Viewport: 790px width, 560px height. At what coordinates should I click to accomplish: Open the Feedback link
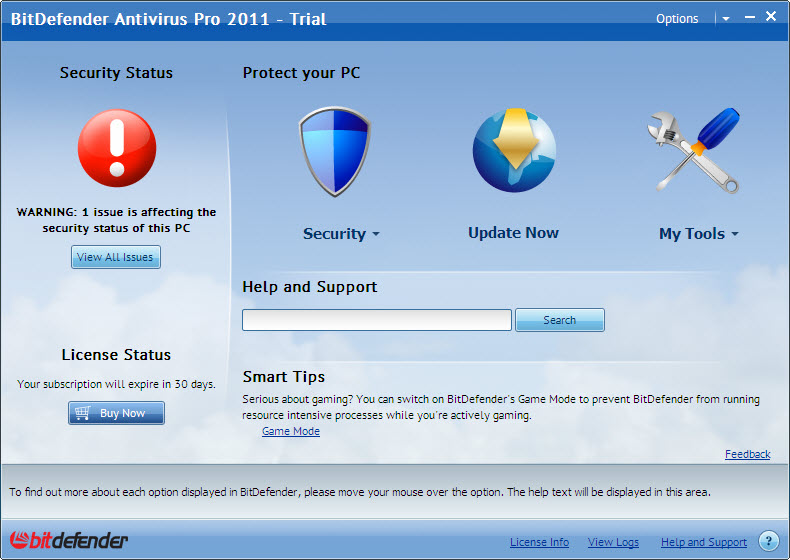click(x=747, y=454)
